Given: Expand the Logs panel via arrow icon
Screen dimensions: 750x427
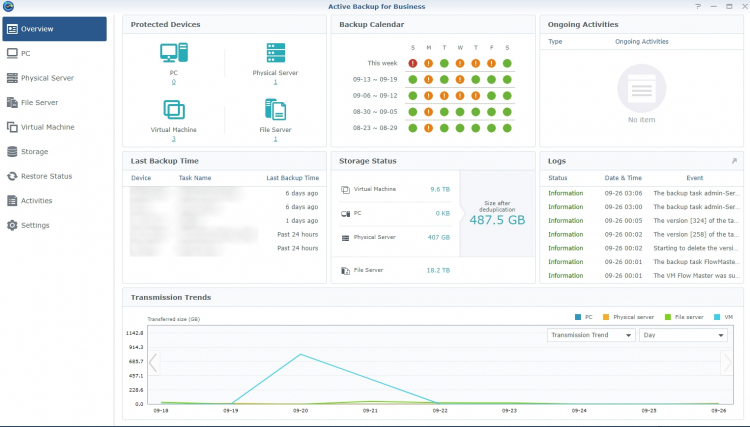Looking at the screenshot, I should click(734, 161).
